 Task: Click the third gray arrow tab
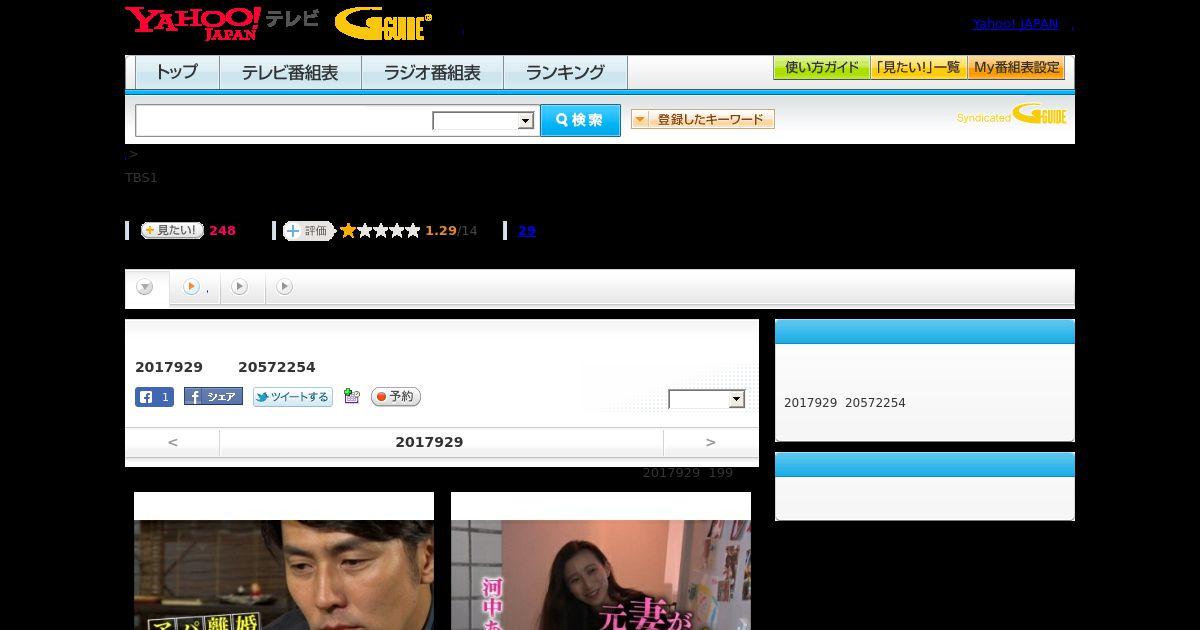point(239,287)
